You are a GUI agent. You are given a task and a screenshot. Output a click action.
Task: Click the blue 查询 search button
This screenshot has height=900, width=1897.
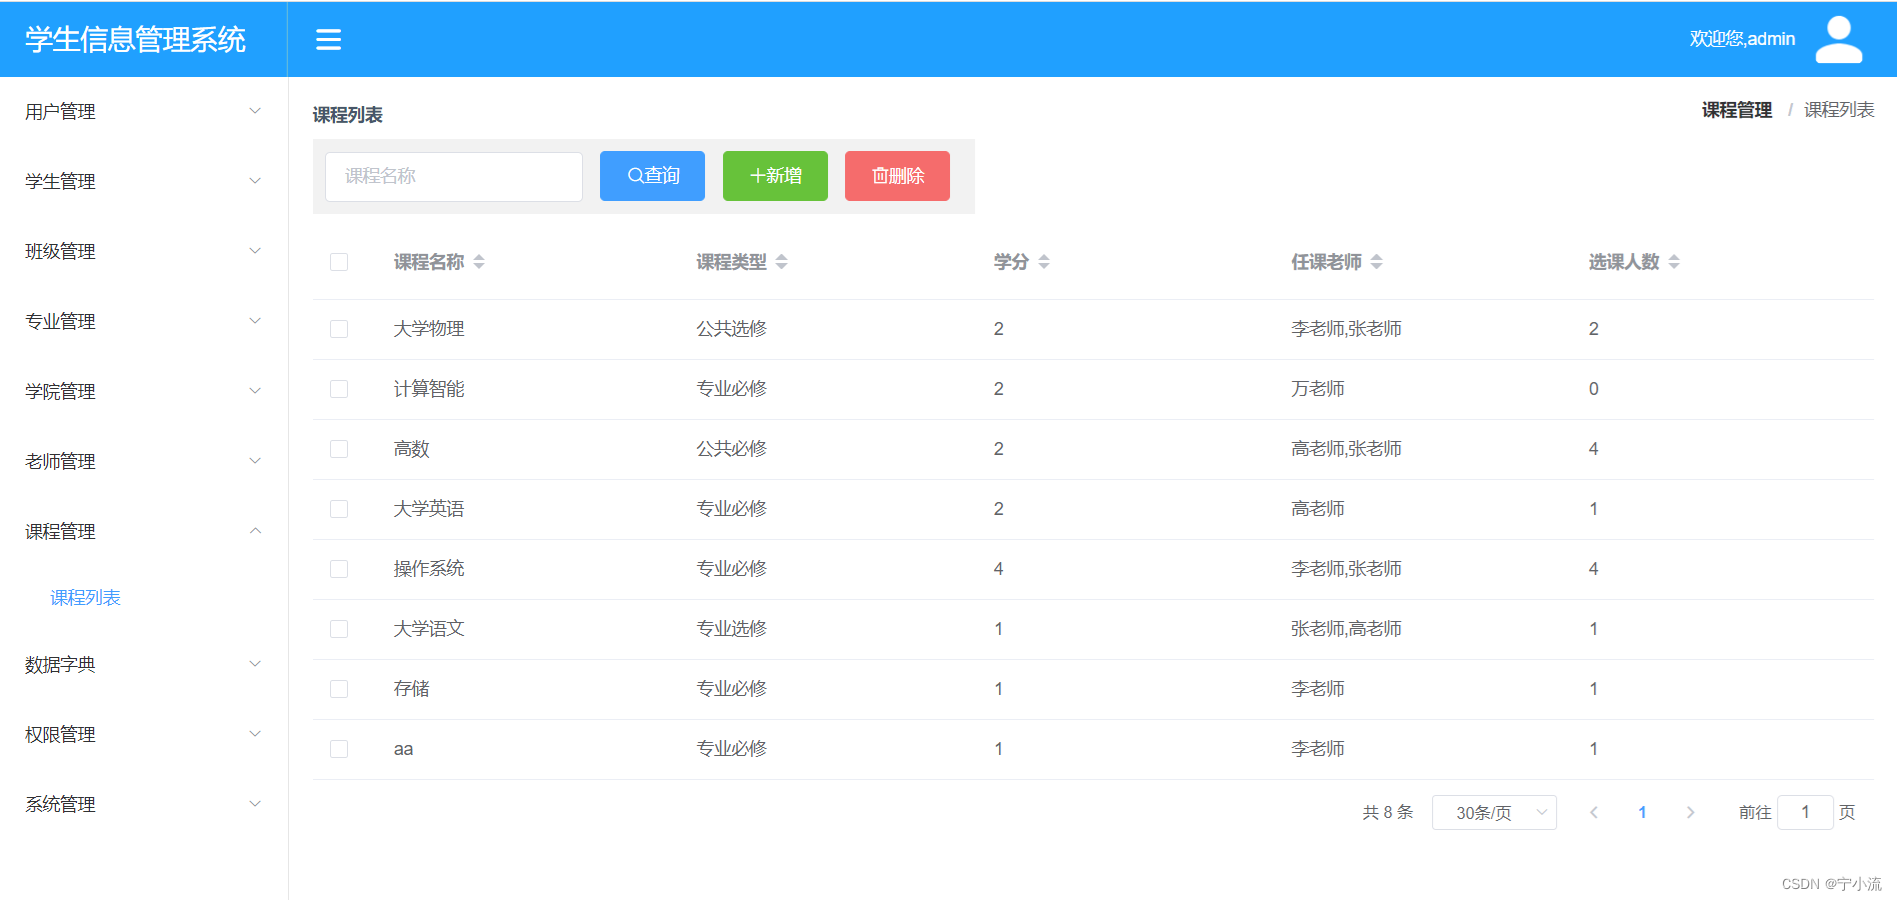point(652,176)
